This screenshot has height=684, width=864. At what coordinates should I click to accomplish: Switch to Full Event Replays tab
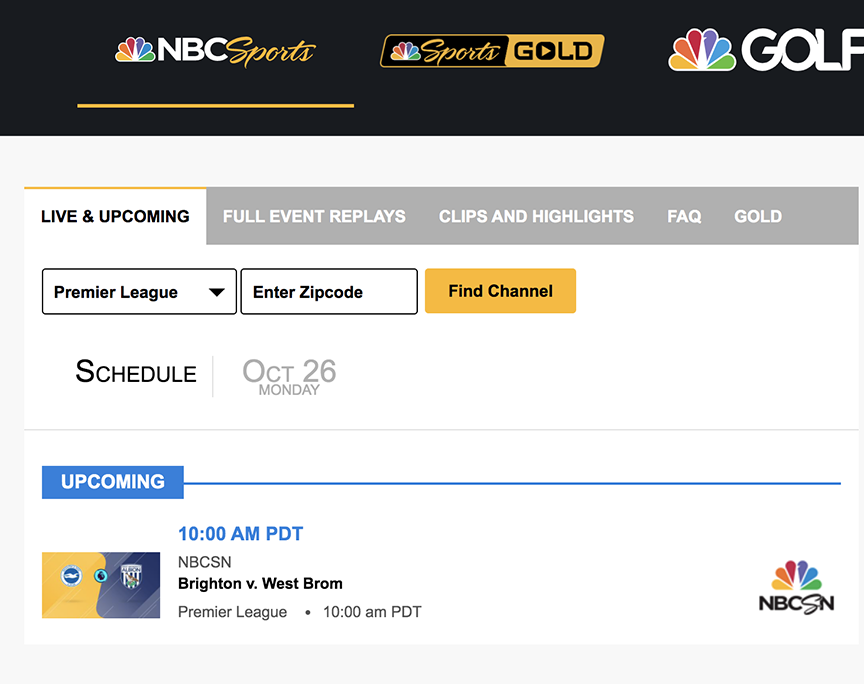tap(314, 216)
